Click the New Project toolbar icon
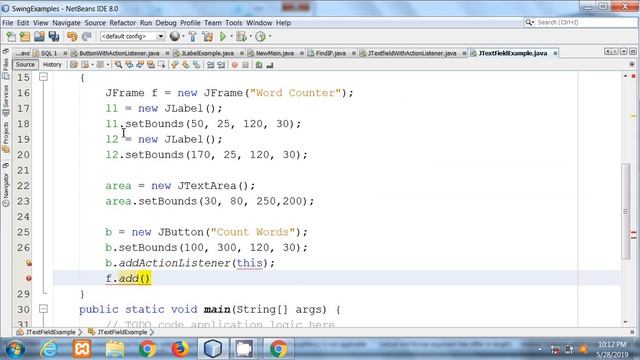Viewport: 640px width, 360px height. click(x=25, y=37)
